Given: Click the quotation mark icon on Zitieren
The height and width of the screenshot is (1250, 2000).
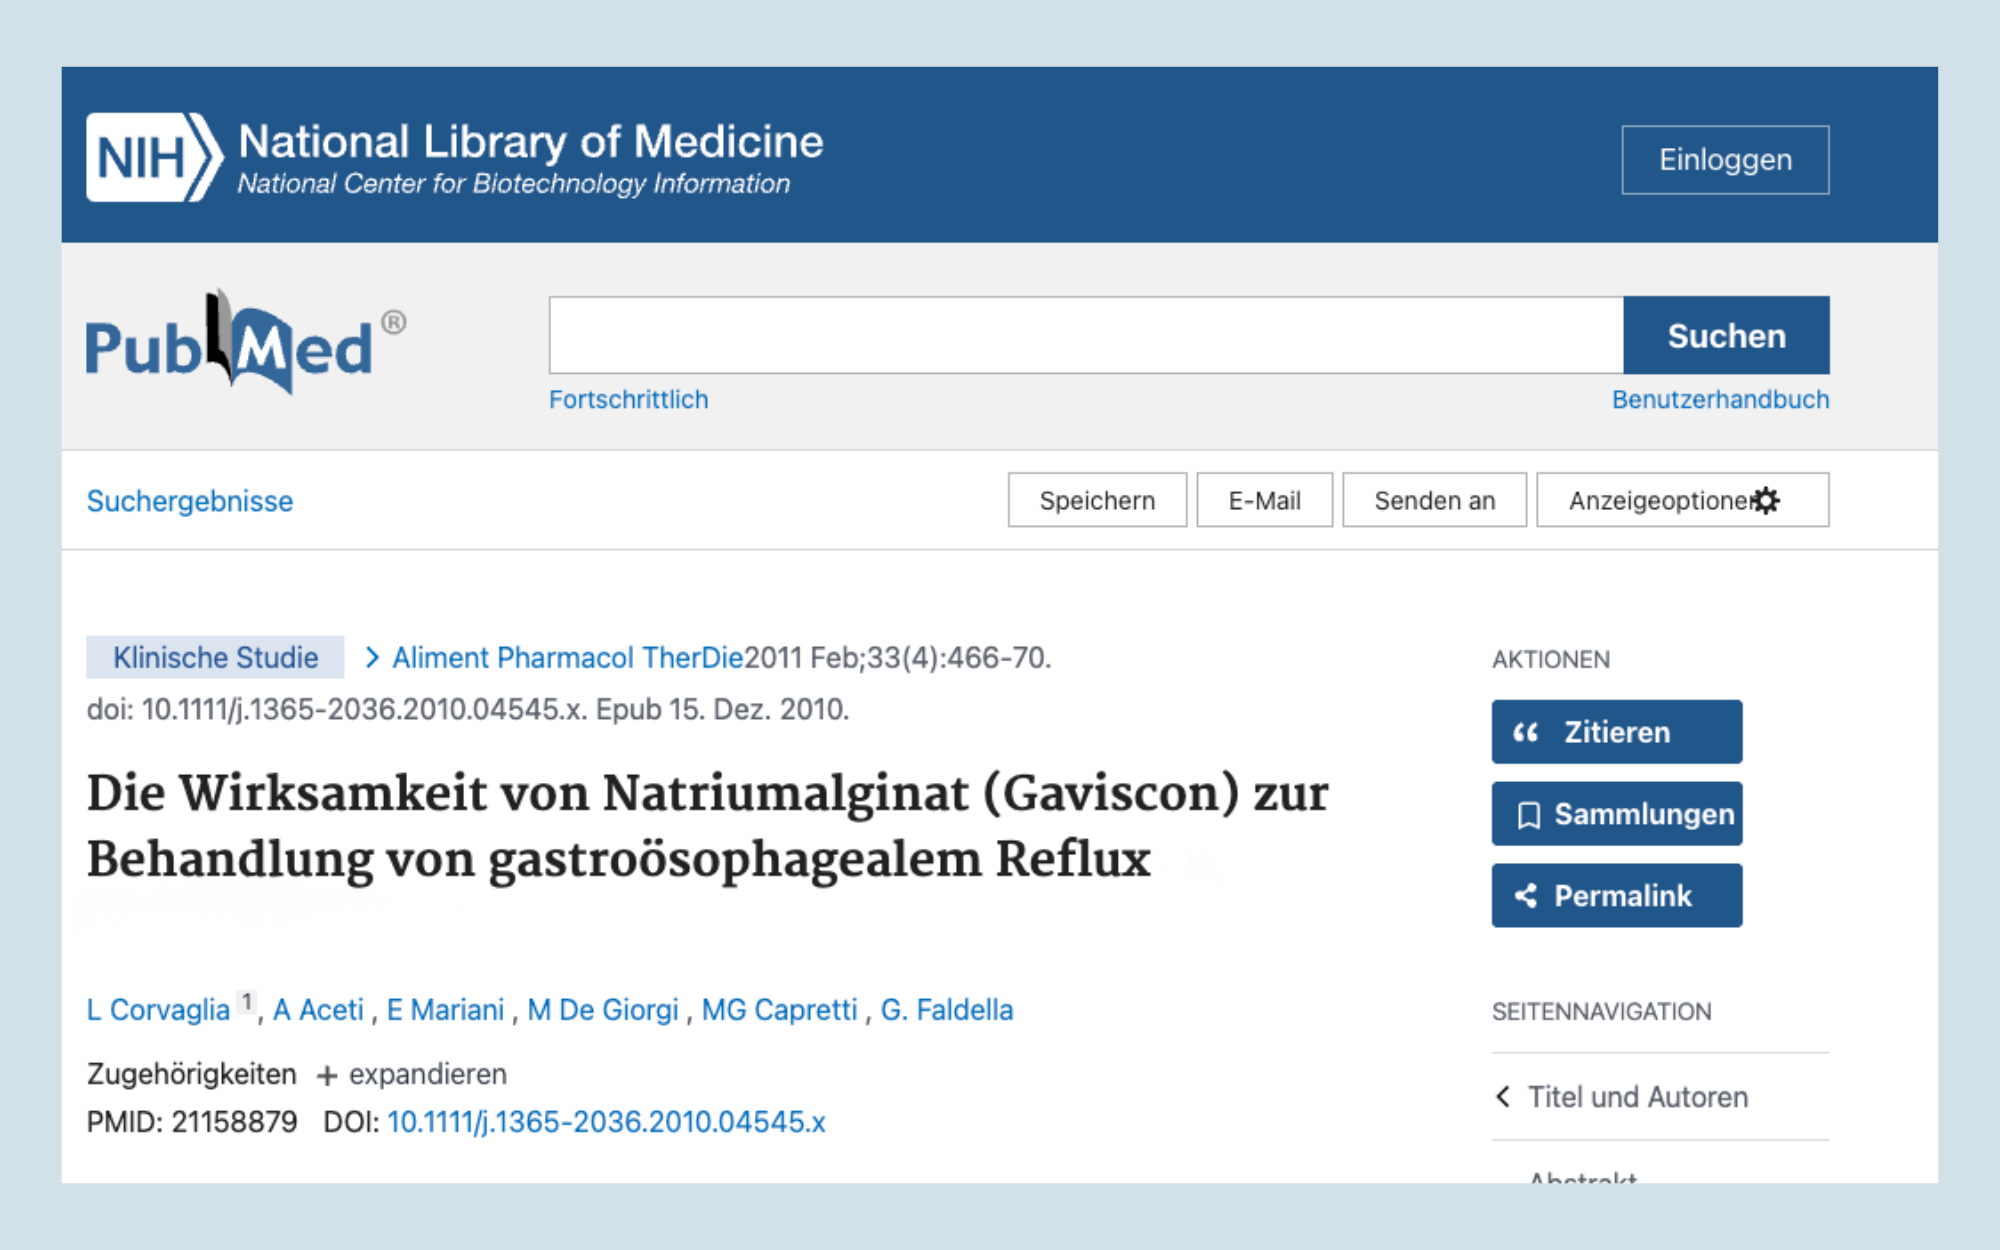Looking at the screenshot, I should (x=1525, y=733).
